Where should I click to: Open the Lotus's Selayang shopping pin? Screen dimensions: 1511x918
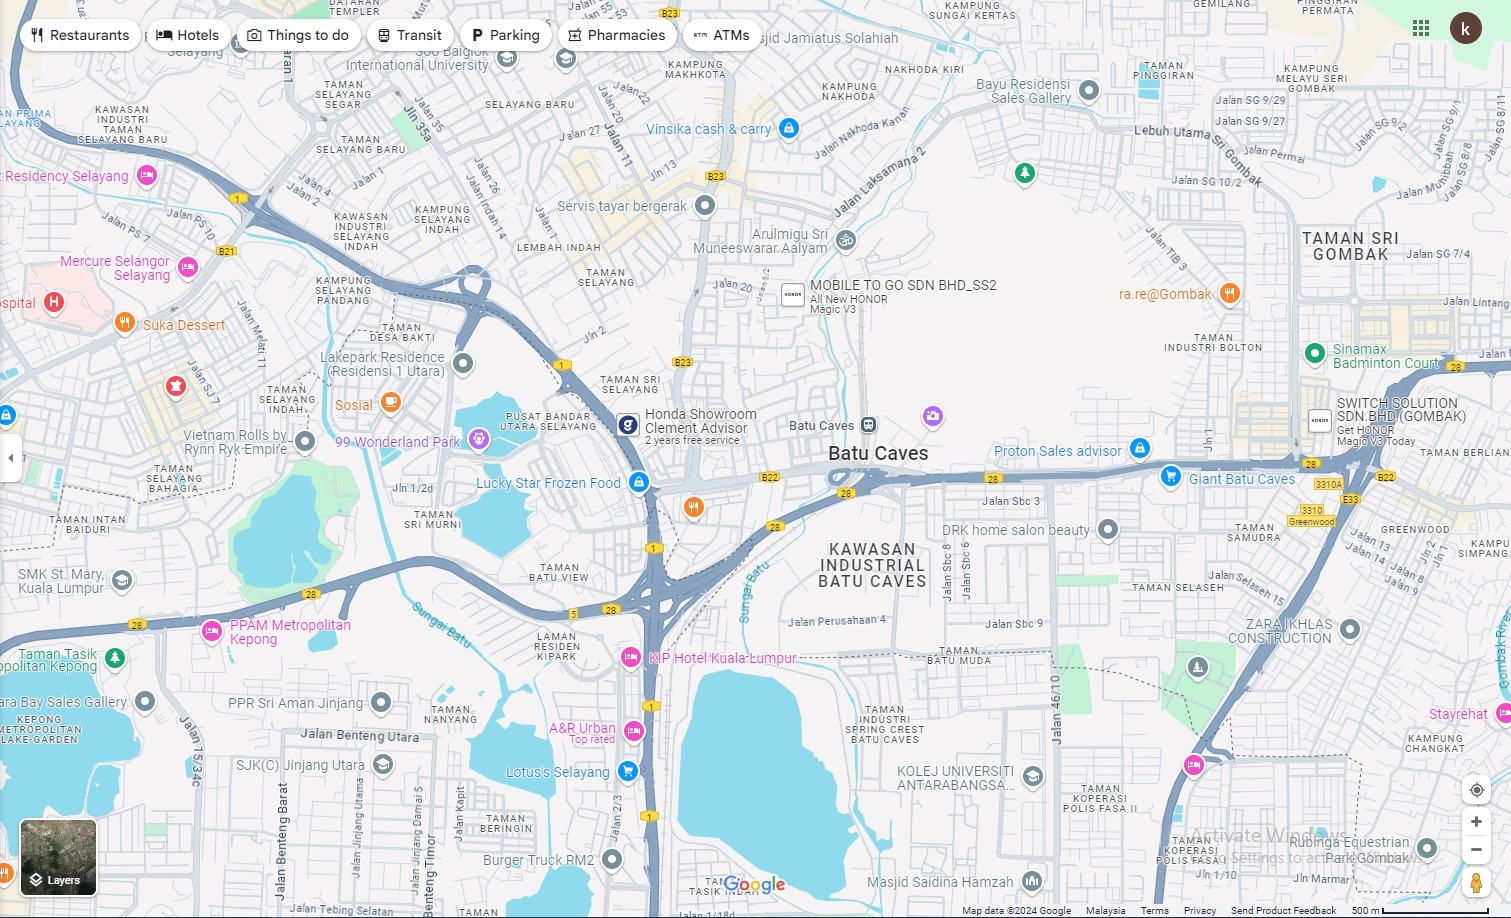tap(628, 771)
